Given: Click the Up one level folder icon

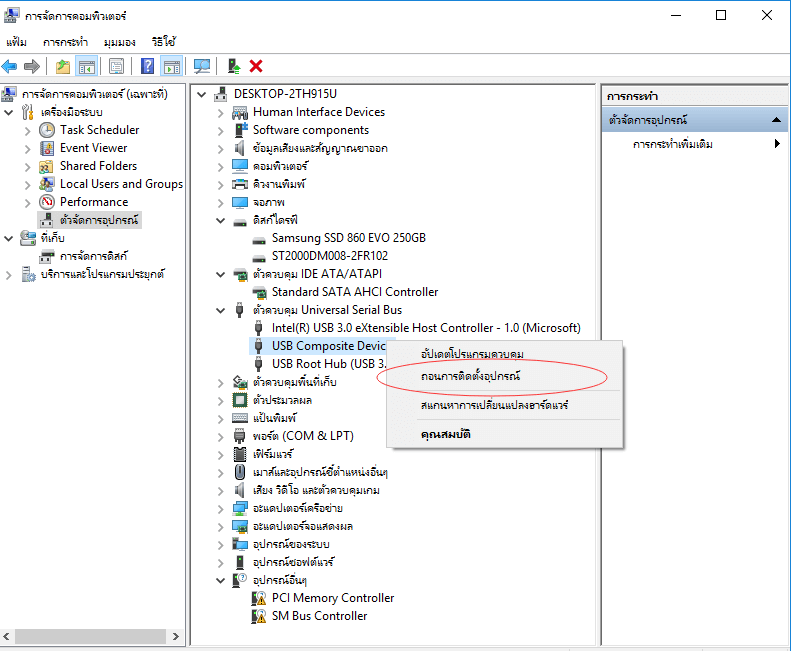Looking at the screenshot, I should click(x=63, y=66).
